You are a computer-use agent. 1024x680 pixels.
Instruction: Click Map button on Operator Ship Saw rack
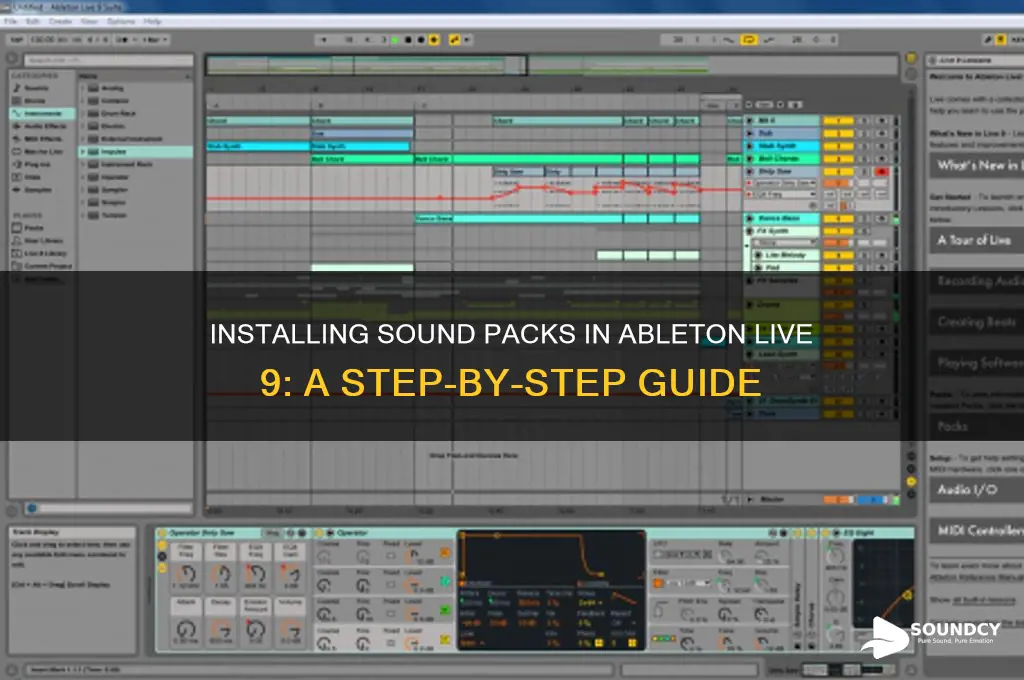click(x=272, y=533)
